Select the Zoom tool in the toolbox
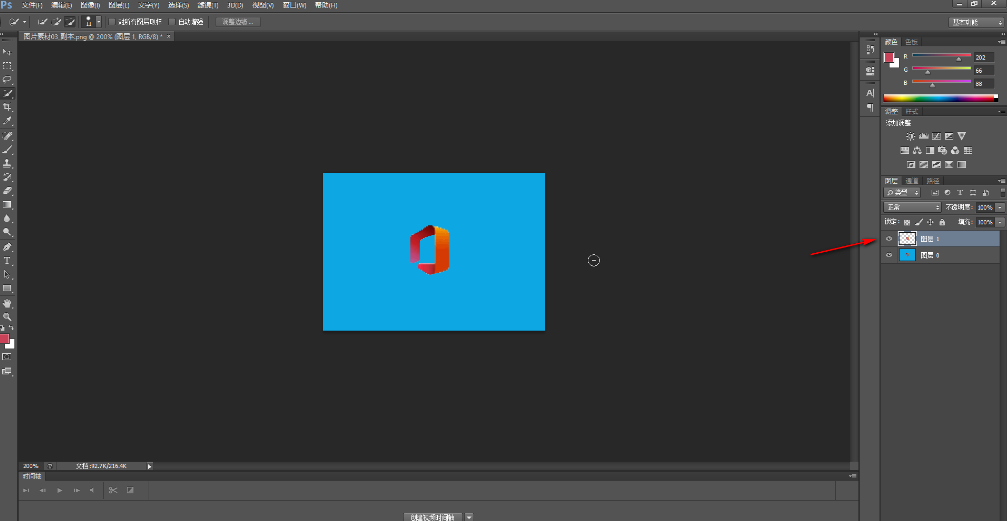Viewport: 1007px width, 521px height. pos(7,316)
